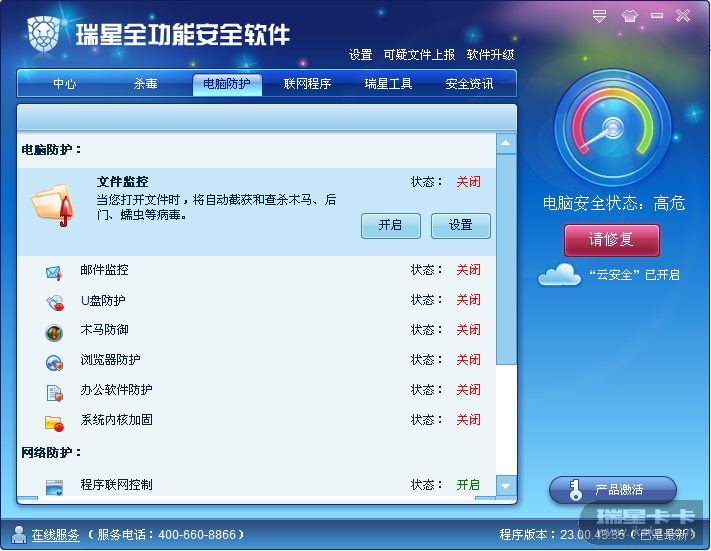The width and height of the screenshot is (711, 551).
Task: Click the 电脑防护： section heading
Action: pyautogui.click(x=51, y=150)
